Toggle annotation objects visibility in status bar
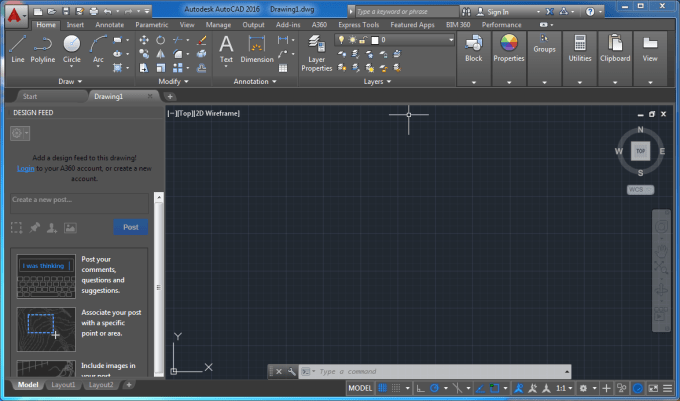This screenshot has width=680, height=401. [x=519, y=388]
